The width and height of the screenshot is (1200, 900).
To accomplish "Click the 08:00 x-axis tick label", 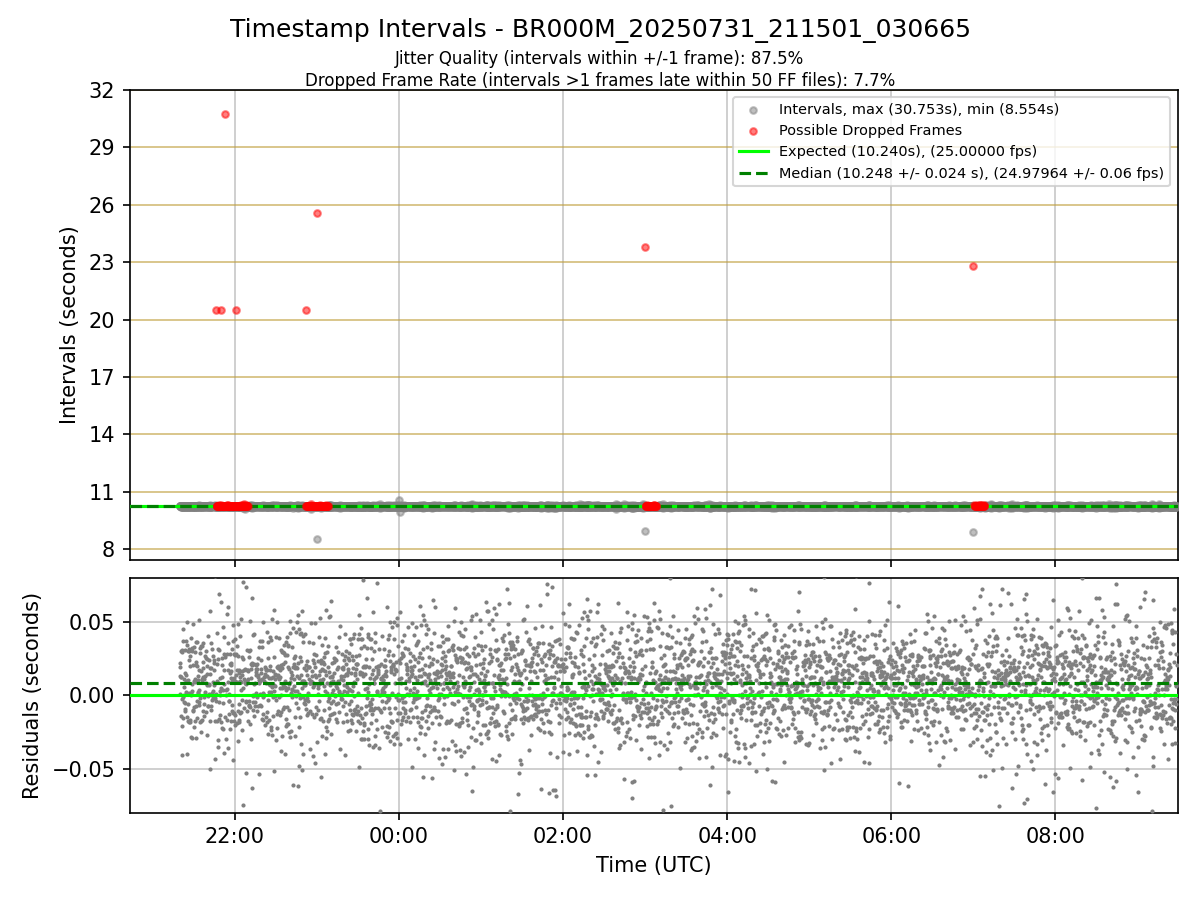I will [x=1055, y=835].
